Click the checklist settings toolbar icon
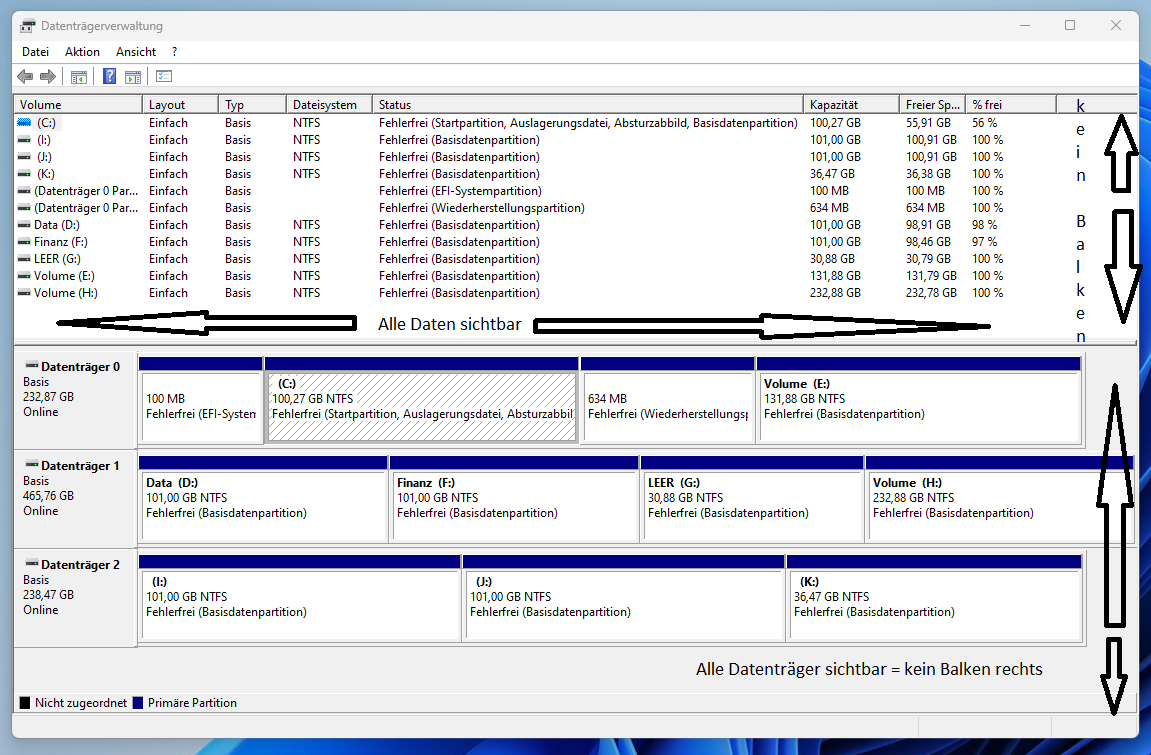Viewport: 1151px width, 755px height. 164,76
